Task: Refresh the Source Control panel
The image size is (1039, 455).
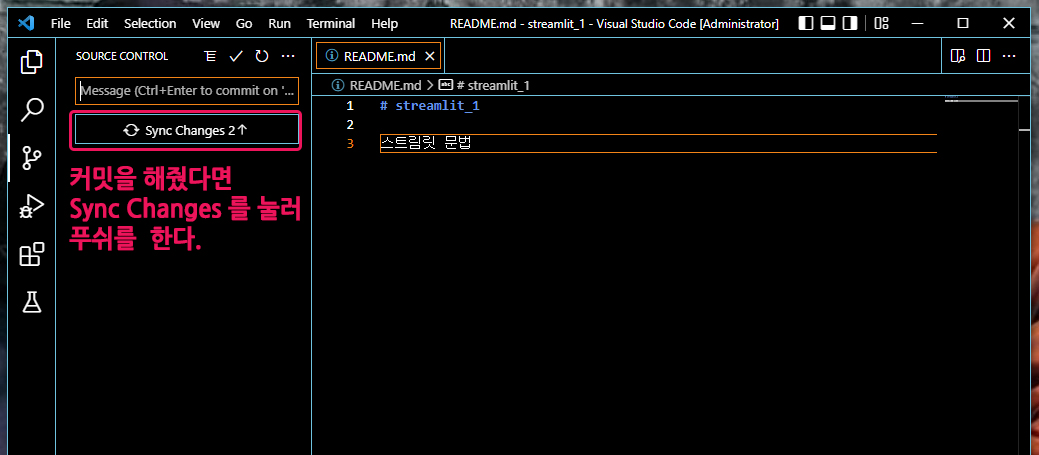Action: 262,56
